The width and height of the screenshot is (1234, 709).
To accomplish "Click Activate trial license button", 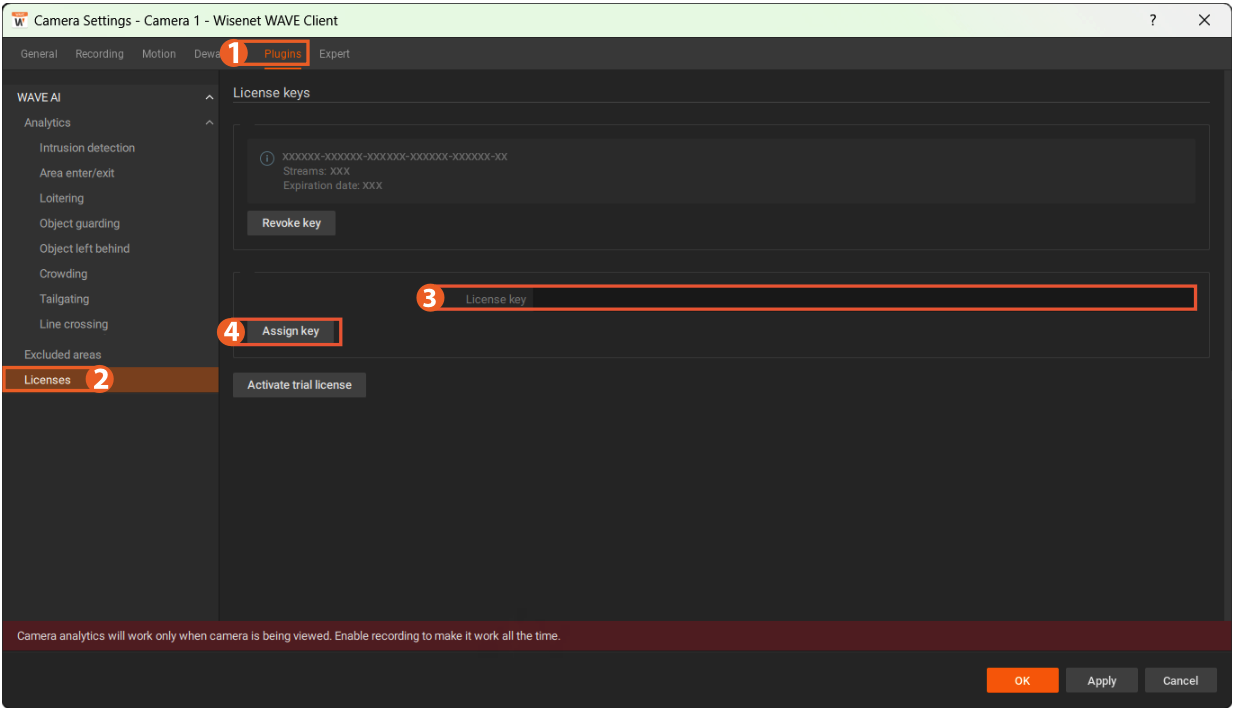I will tap(299, 385).
